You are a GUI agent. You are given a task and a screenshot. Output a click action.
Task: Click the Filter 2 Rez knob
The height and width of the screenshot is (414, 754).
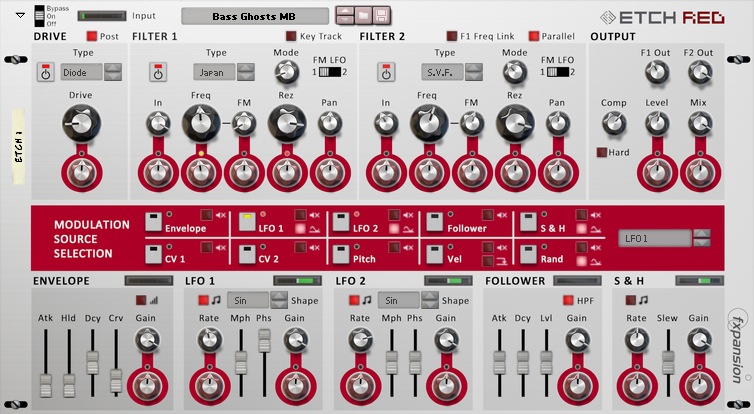tap(515, 123)
